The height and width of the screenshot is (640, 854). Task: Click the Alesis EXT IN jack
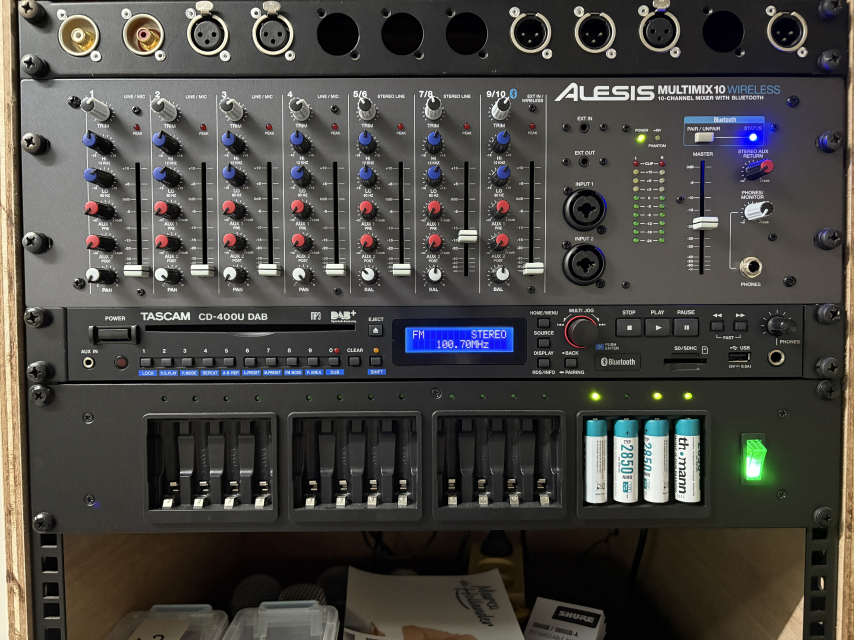(584, 129)
